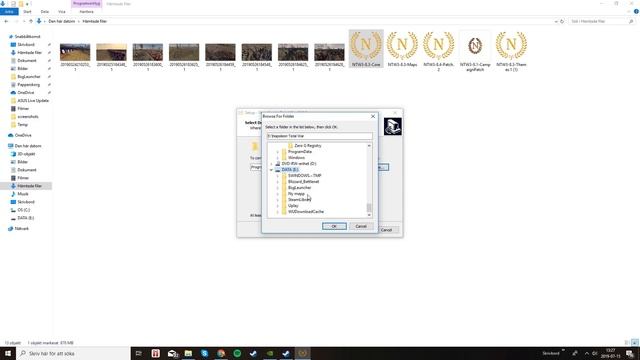Select OS (C:) drive in Explorer sidebar
The height and width of the screenshot is (360, 640).
tap(24, 210)
